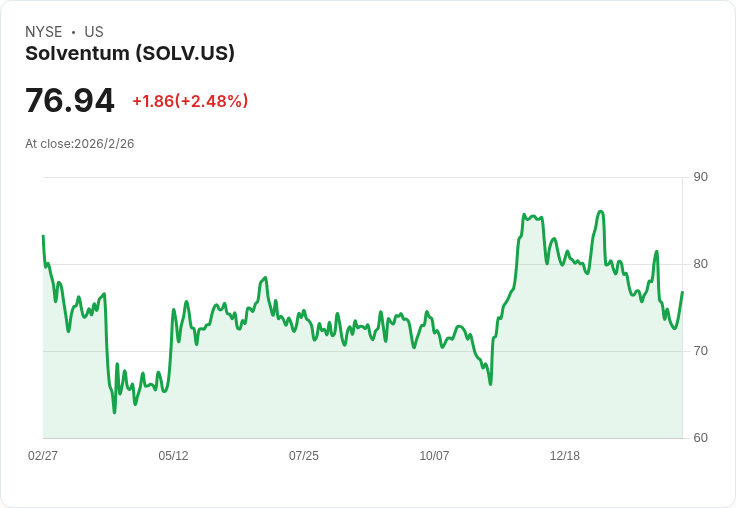
Task: Click the At close 2026/2/26 text
Action: tap(80, 144)
